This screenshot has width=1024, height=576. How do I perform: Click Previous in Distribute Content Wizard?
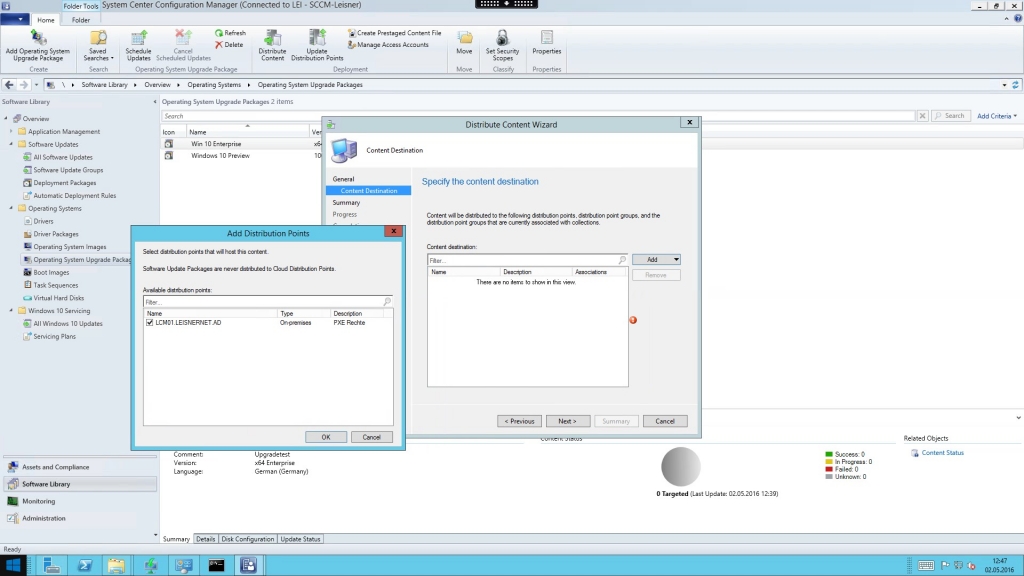519,421
